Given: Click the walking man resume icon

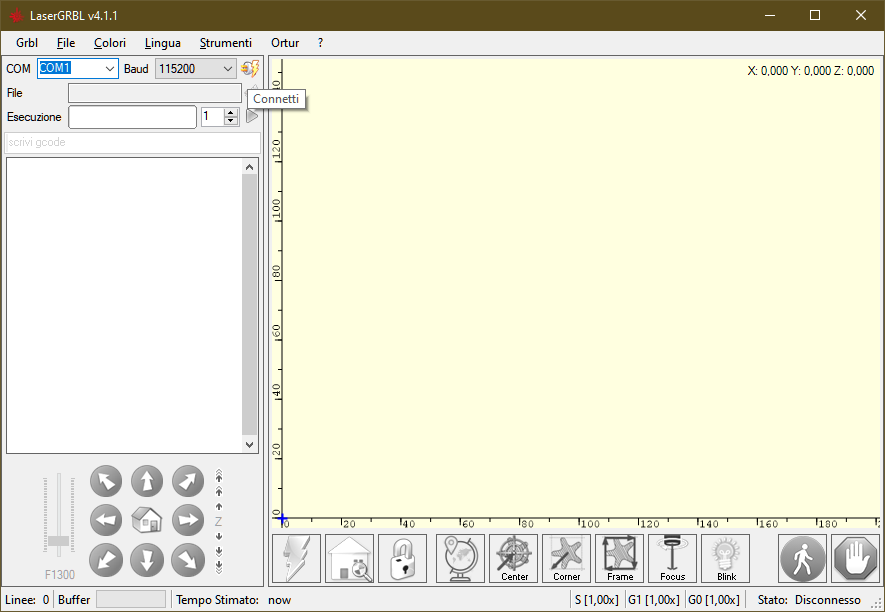Looking at the screenshot, I should pyautogui.click(x=803, y=558).
